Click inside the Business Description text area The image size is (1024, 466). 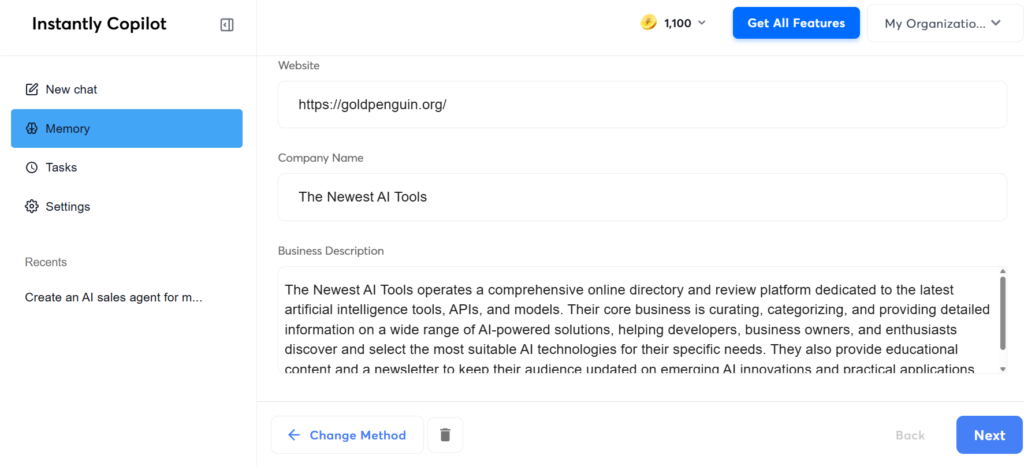pyautogui.click(x=635, y=320)
